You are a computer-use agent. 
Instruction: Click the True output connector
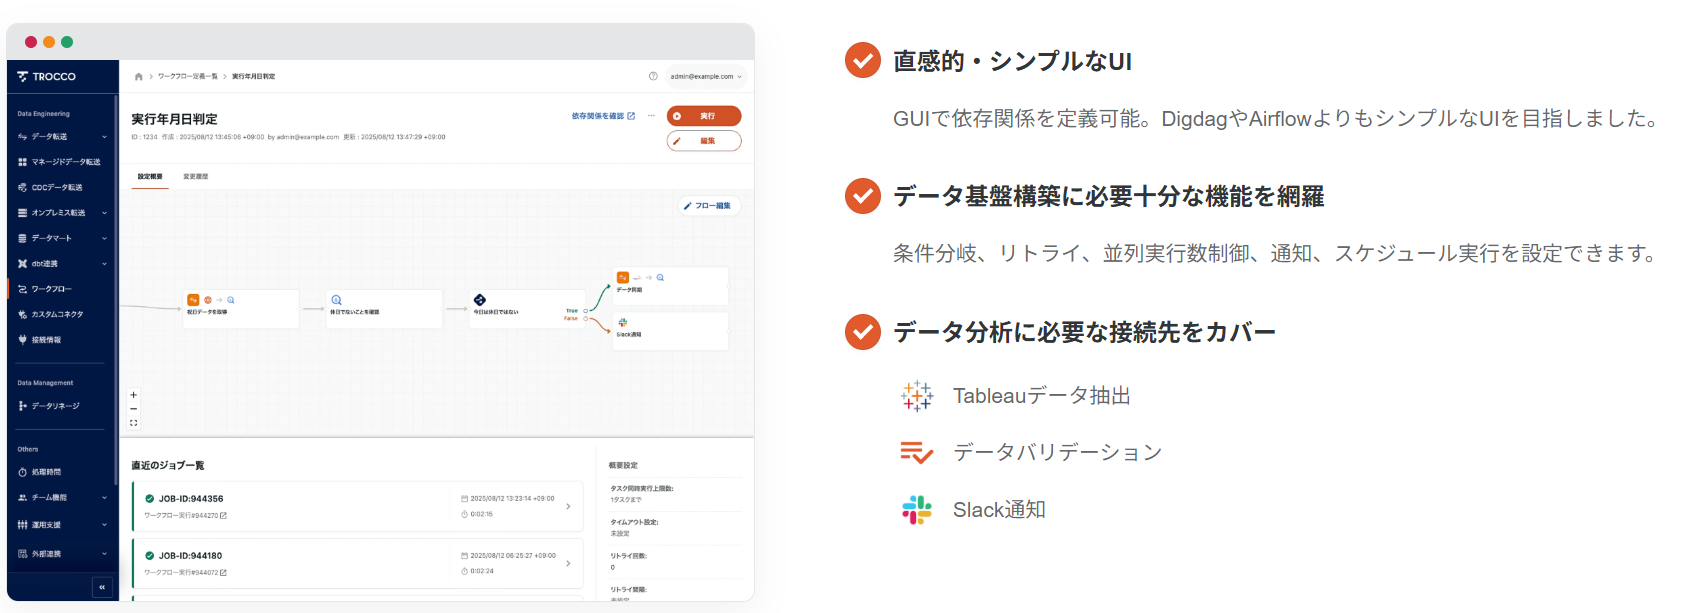coord(586,310)
